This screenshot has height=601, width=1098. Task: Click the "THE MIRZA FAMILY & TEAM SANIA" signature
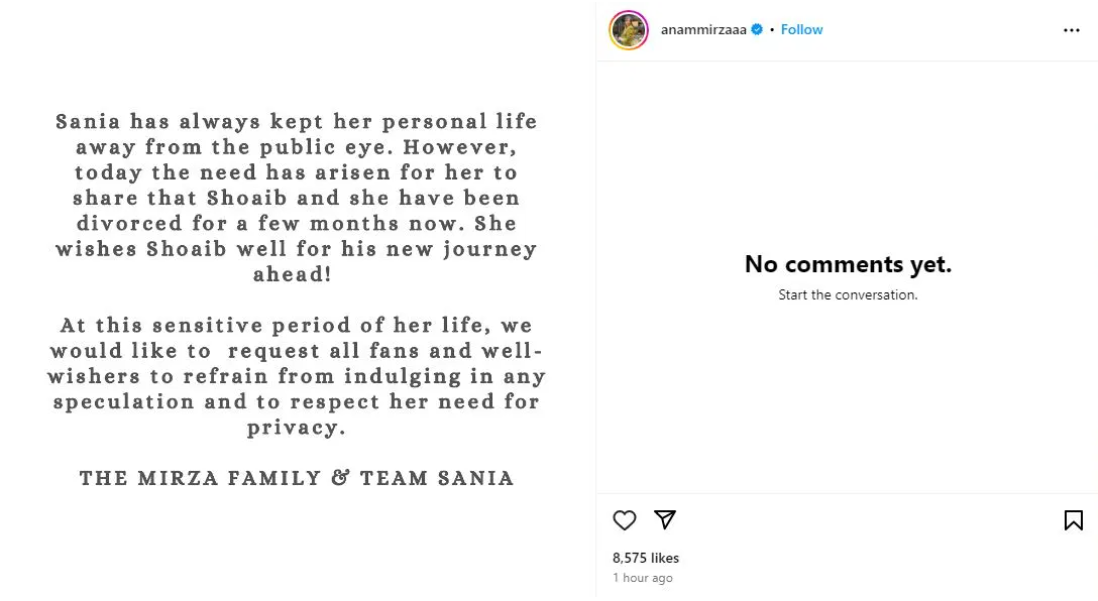[297, 479]
